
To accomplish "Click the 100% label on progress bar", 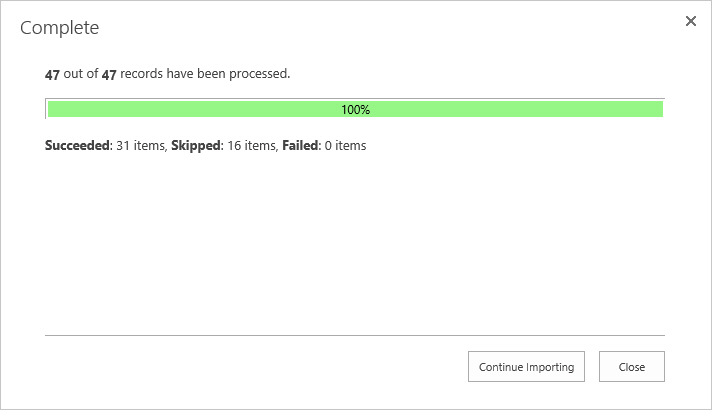I will pyautogui.click(x=355, y=109).
